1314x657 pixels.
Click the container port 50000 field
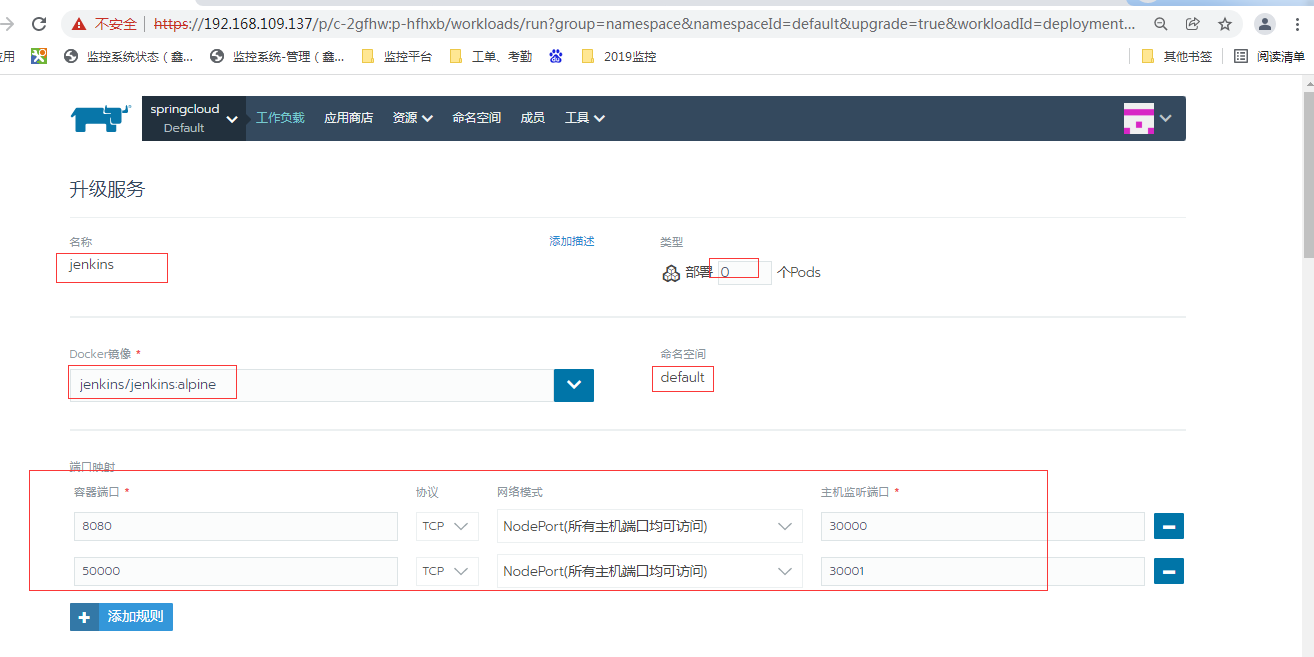(x=236, y=571)
